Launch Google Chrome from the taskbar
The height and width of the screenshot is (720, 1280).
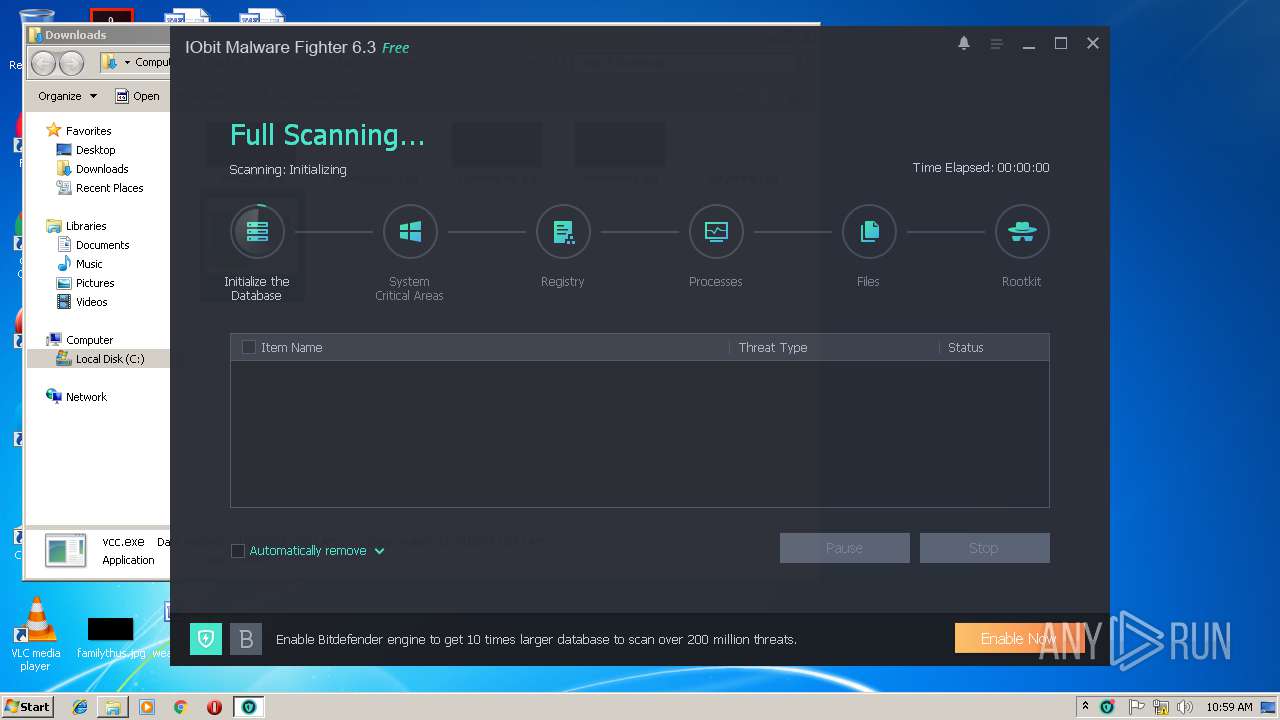(181, 706)
